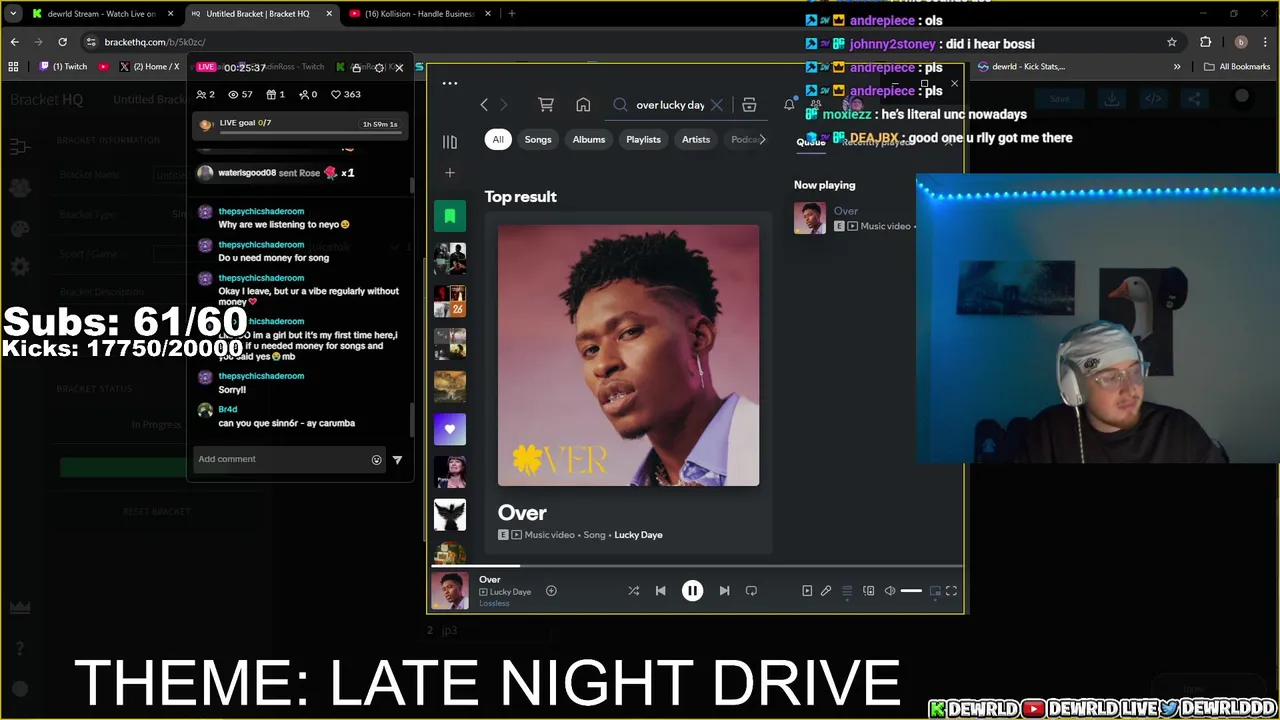Screen dimensions: 1280x720
Task: Open settings gear on LIVE chat popup
Action: click(x=379, y=67)
